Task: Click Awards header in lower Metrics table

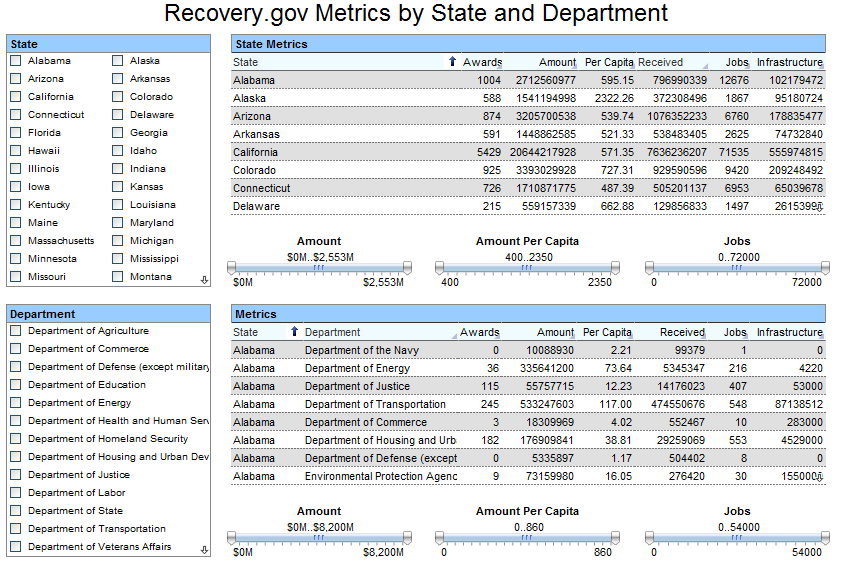Action: pyautogui.click(x=479, y=332)
